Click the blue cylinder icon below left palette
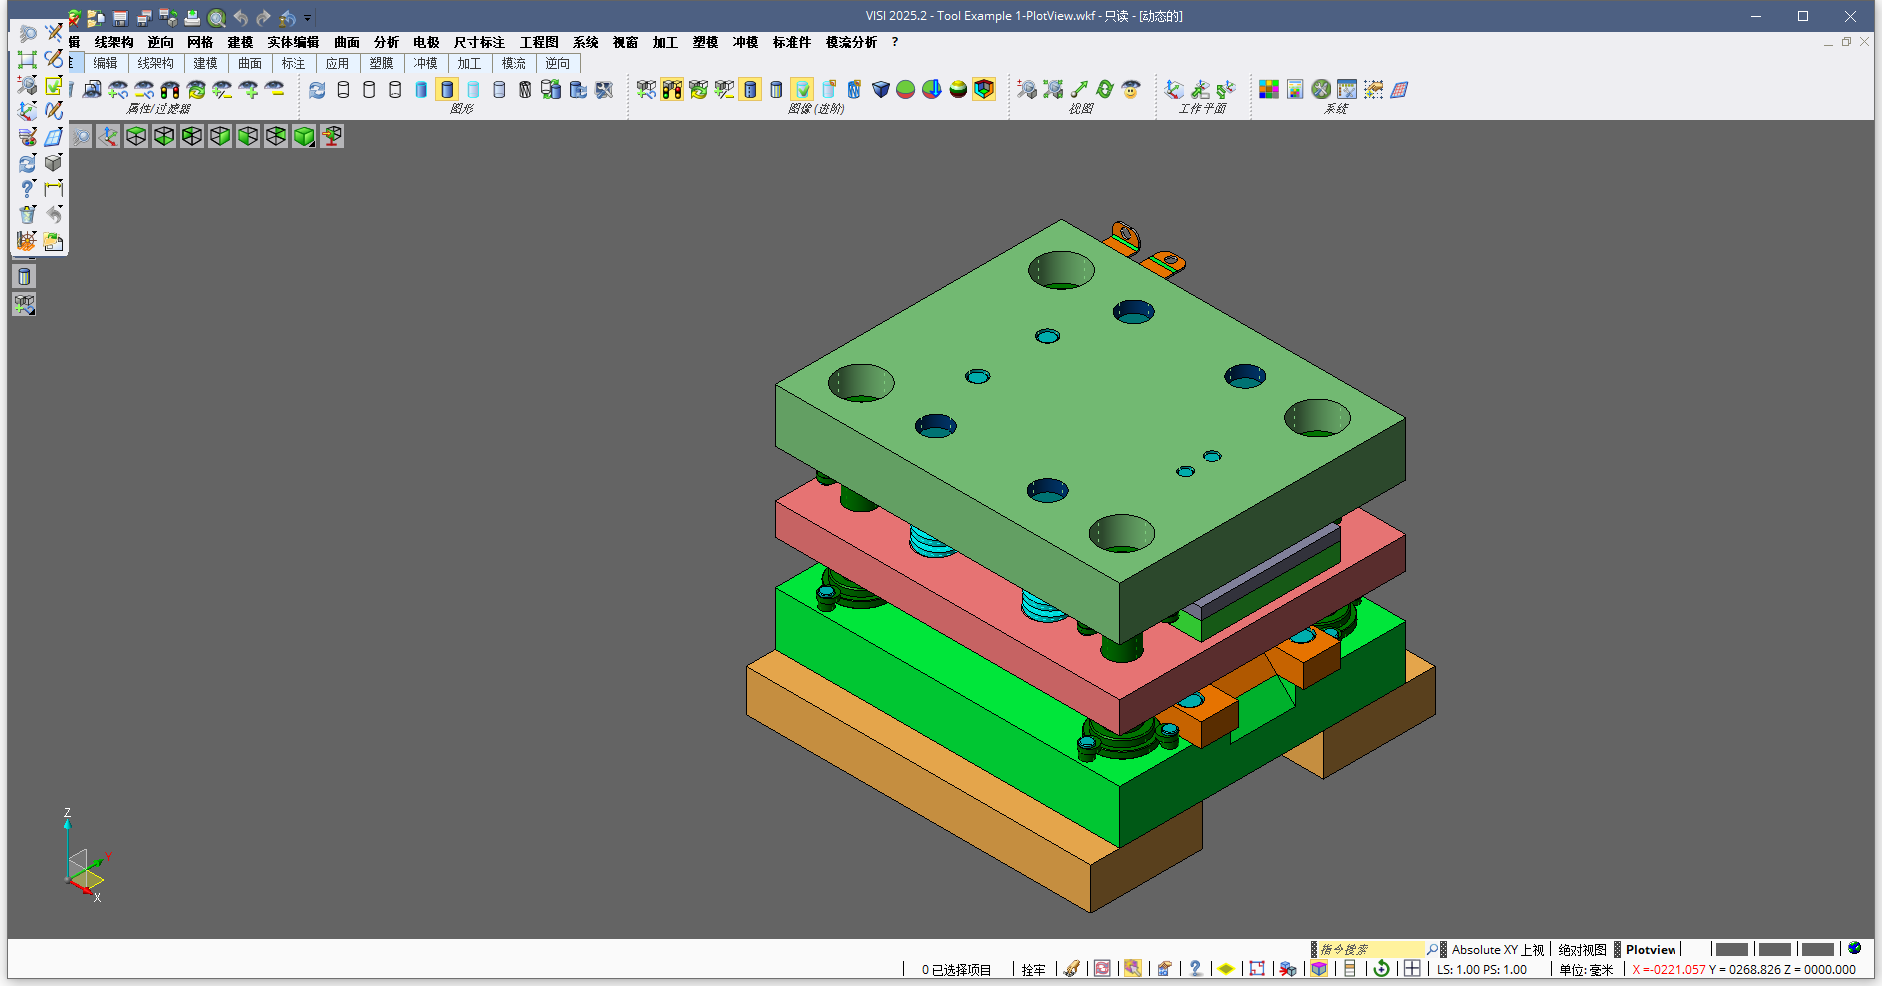This screenshot has width=1882, height=986. [x=25, y=277]
